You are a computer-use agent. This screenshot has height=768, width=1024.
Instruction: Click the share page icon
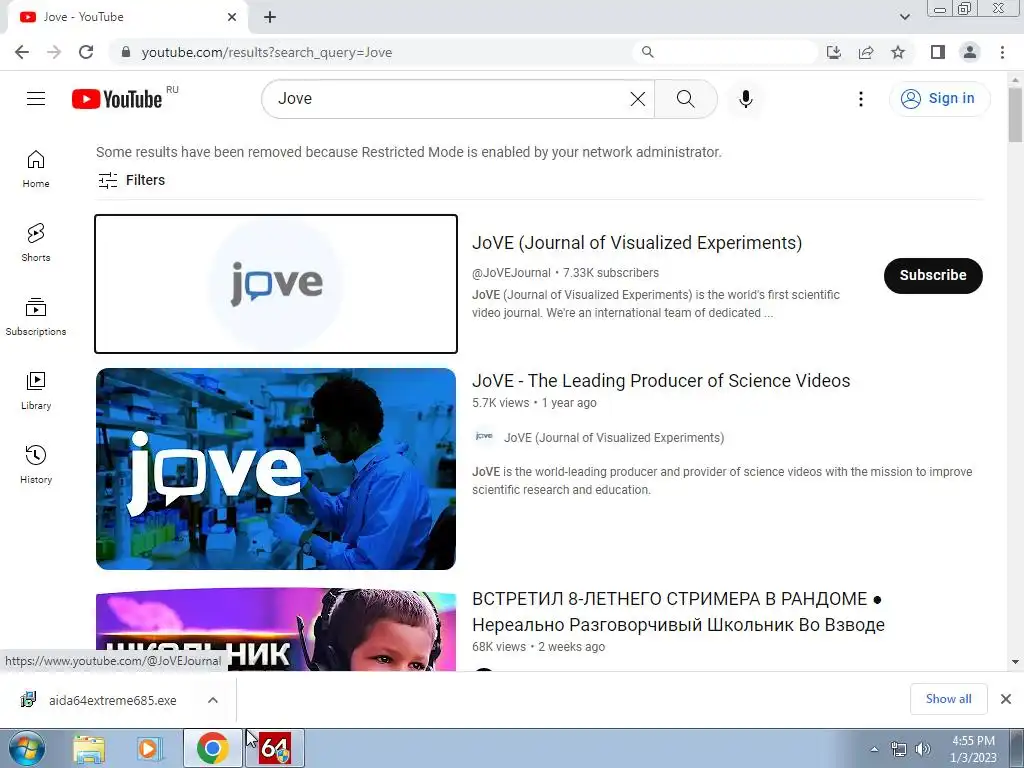[866, 52]
